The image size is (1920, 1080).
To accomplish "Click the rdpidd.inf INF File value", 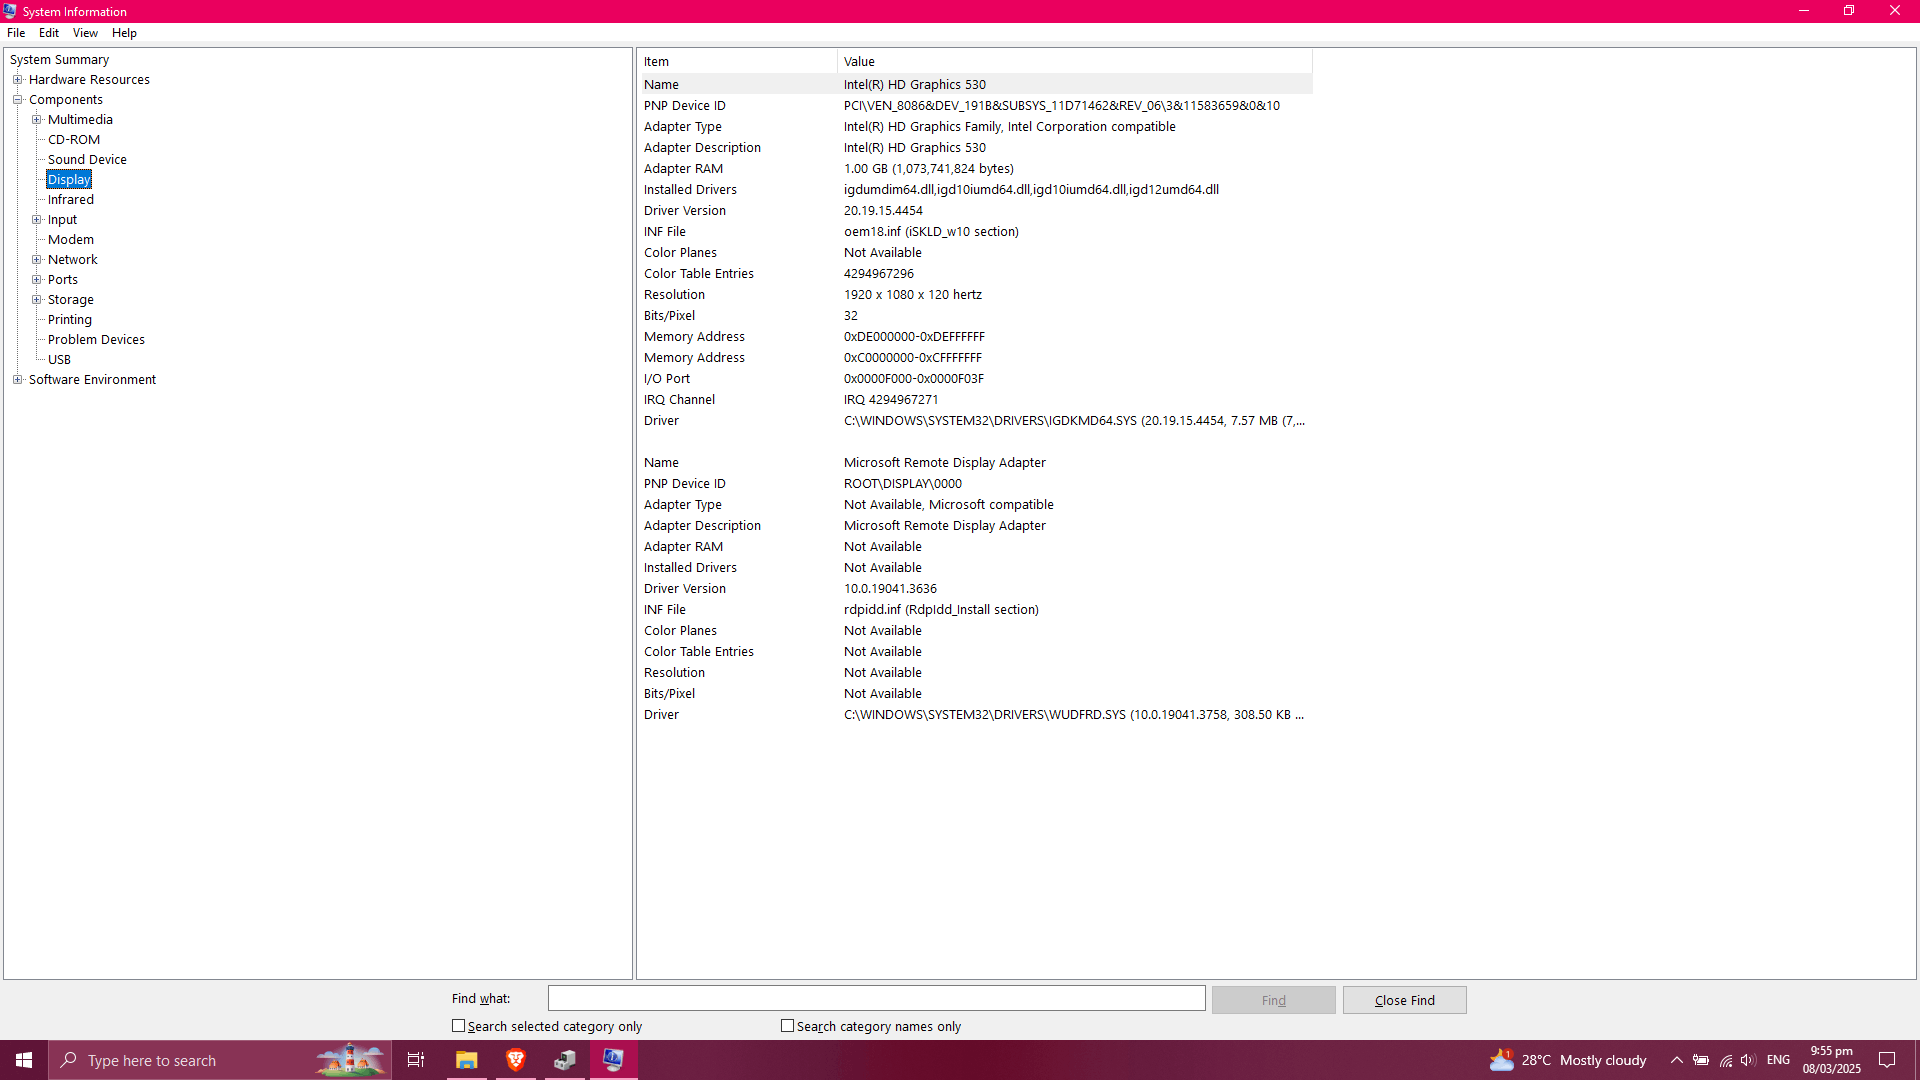I will (x=941, y=610).
